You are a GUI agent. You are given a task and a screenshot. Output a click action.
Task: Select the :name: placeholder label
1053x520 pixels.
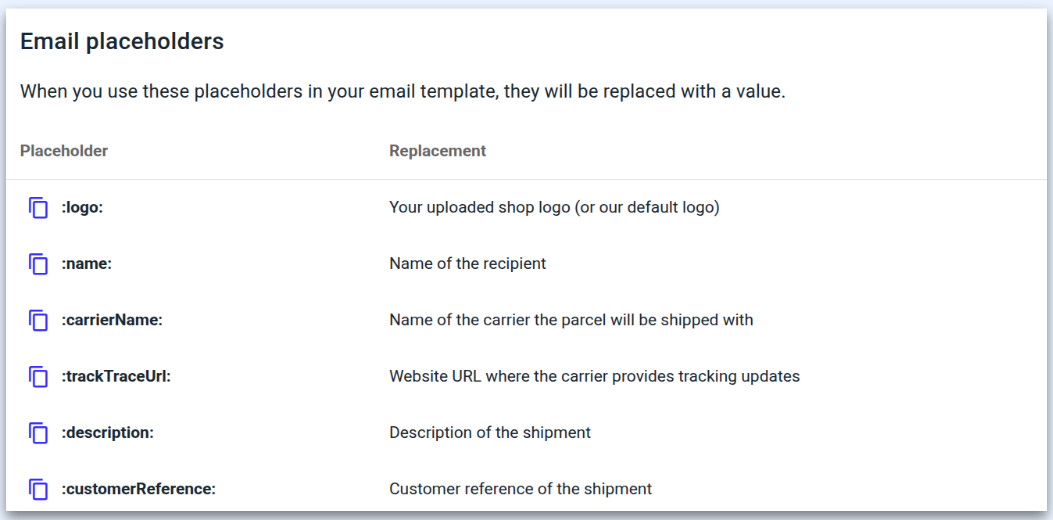pyautogui.click(x=87, y=264)
